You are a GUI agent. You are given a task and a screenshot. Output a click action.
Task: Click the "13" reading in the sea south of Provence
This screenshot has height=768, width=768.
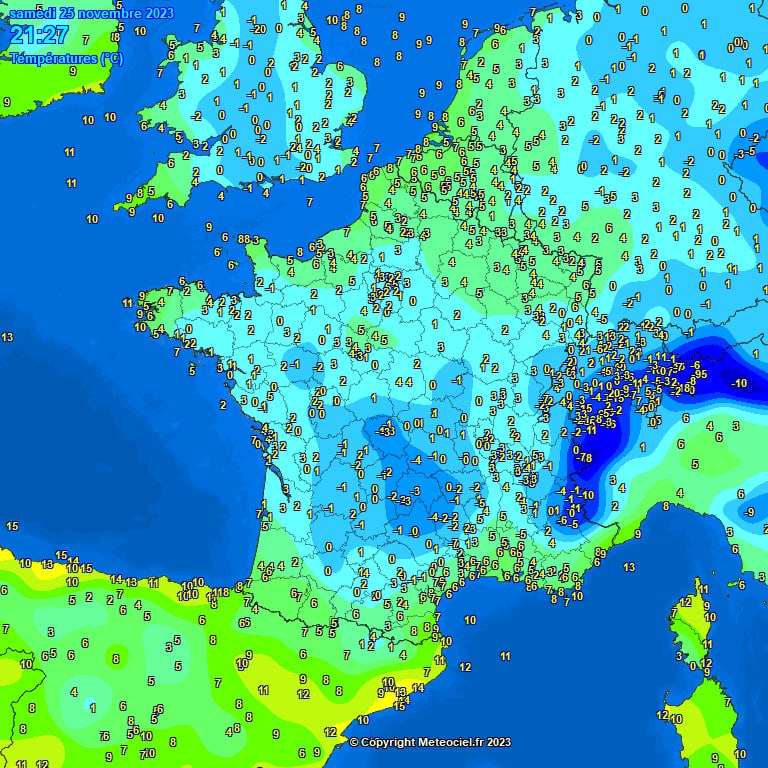point(629,567)
